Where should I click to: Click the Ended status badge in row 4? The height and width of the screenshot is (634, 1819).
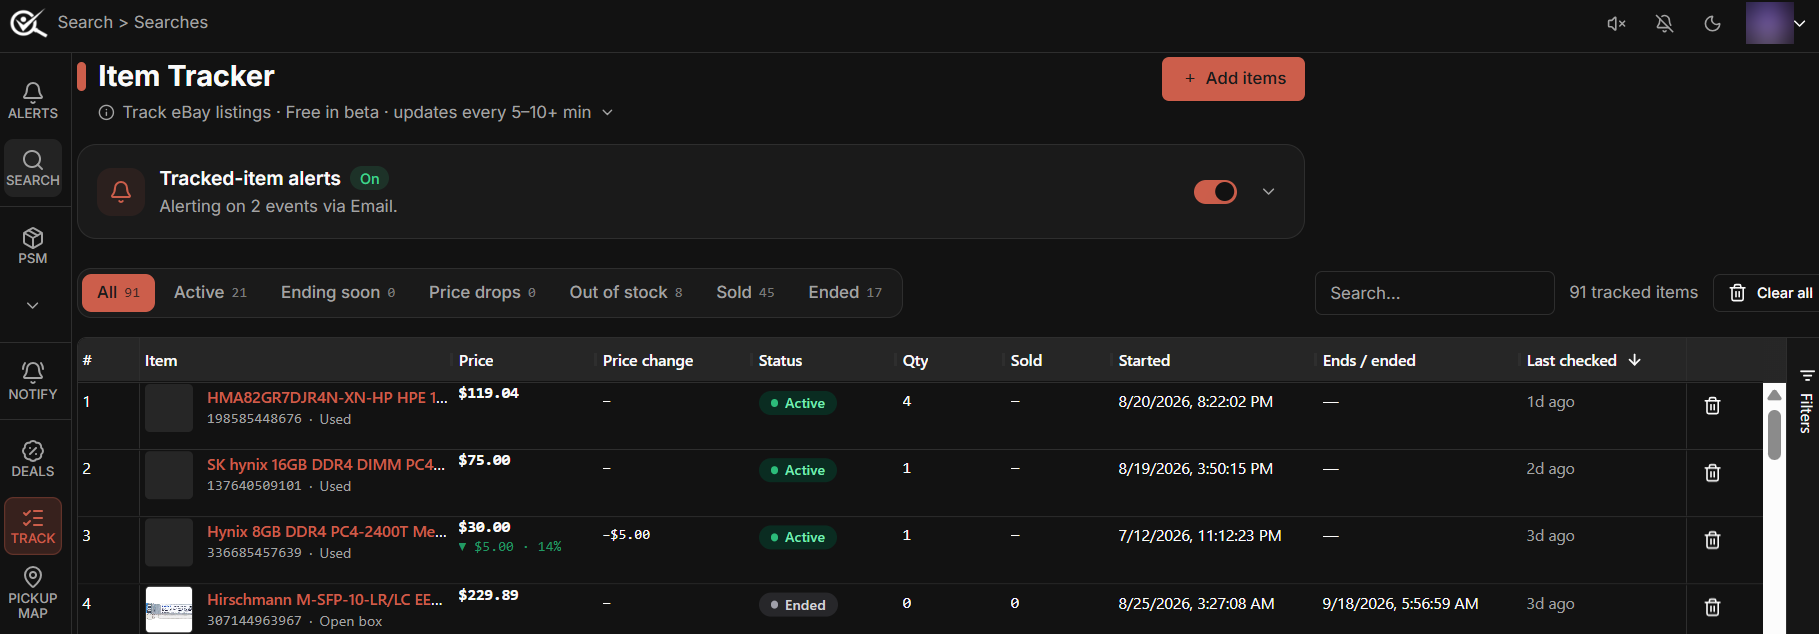pyautogui.click(x=797, y=605)
